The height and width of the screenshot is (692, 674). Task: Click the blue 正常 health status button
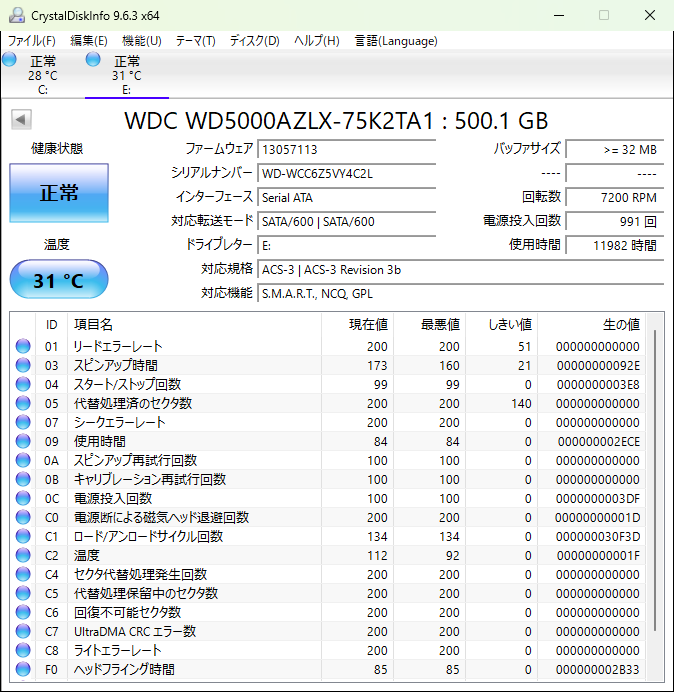[59, 193]
